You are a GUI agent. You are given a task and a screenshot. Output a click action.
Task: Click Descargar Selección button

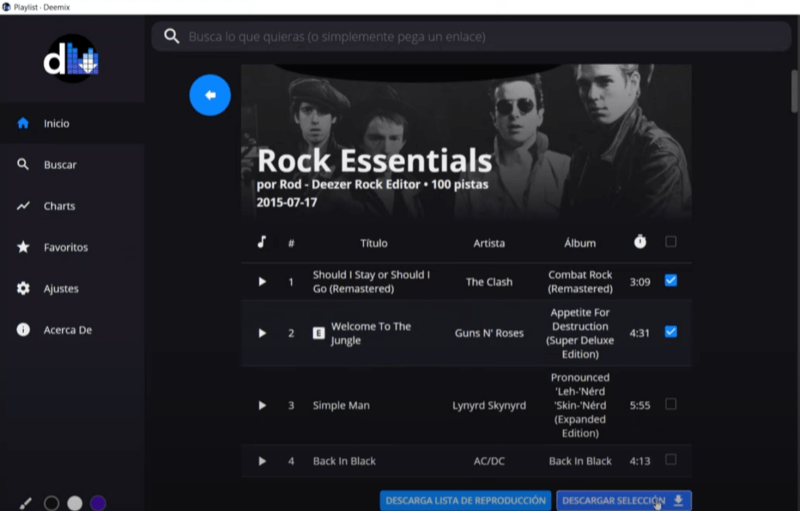[x=623, y=500]
